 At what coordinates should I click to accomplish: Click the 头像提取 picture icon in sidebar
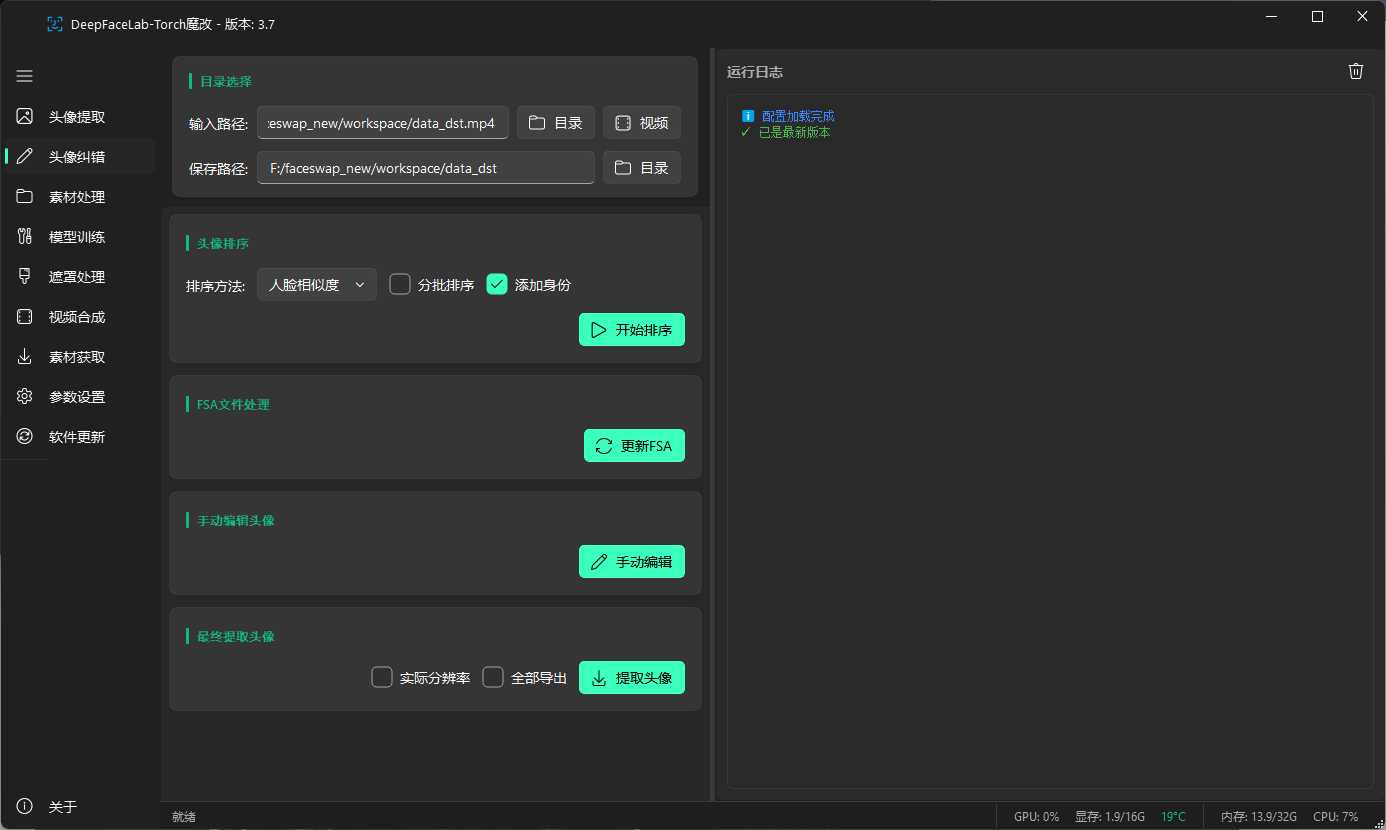coord(25,117)
